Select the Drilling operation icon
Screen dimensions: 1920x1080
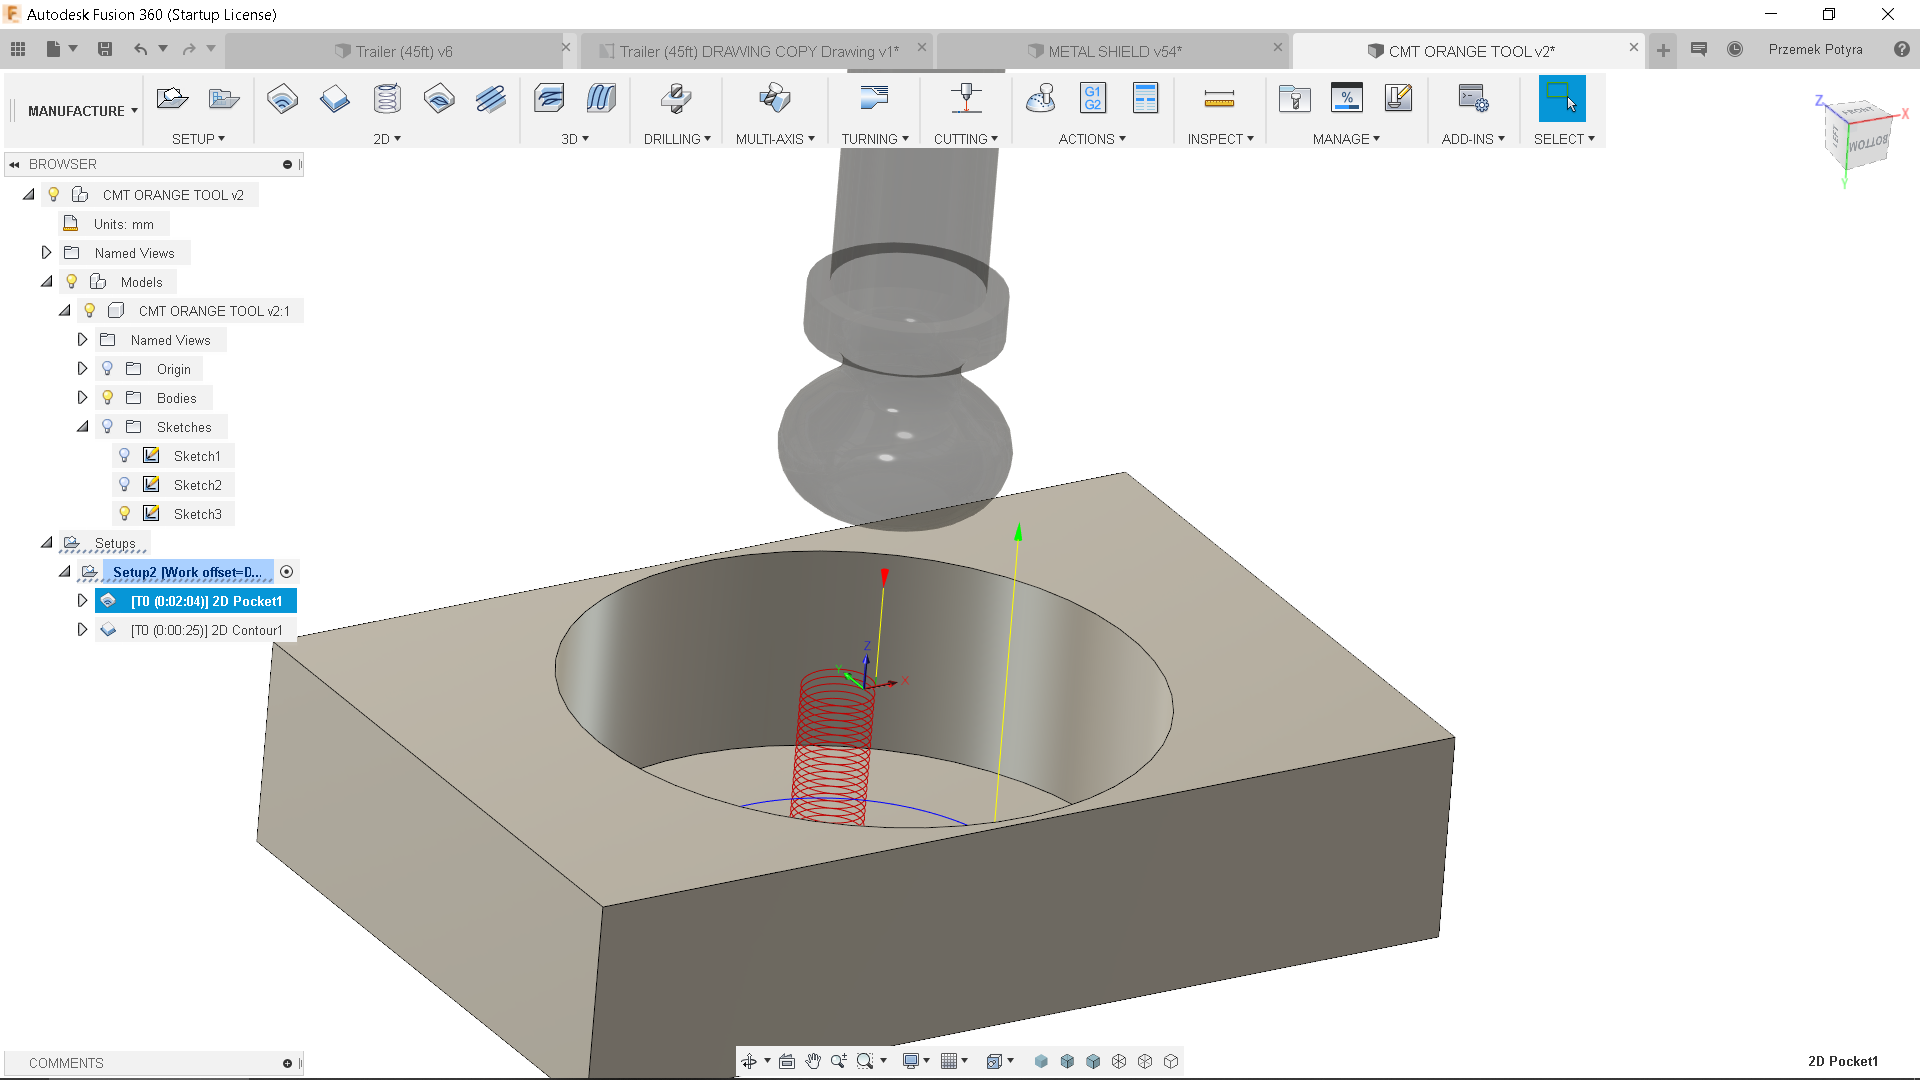tap(676, 98)
